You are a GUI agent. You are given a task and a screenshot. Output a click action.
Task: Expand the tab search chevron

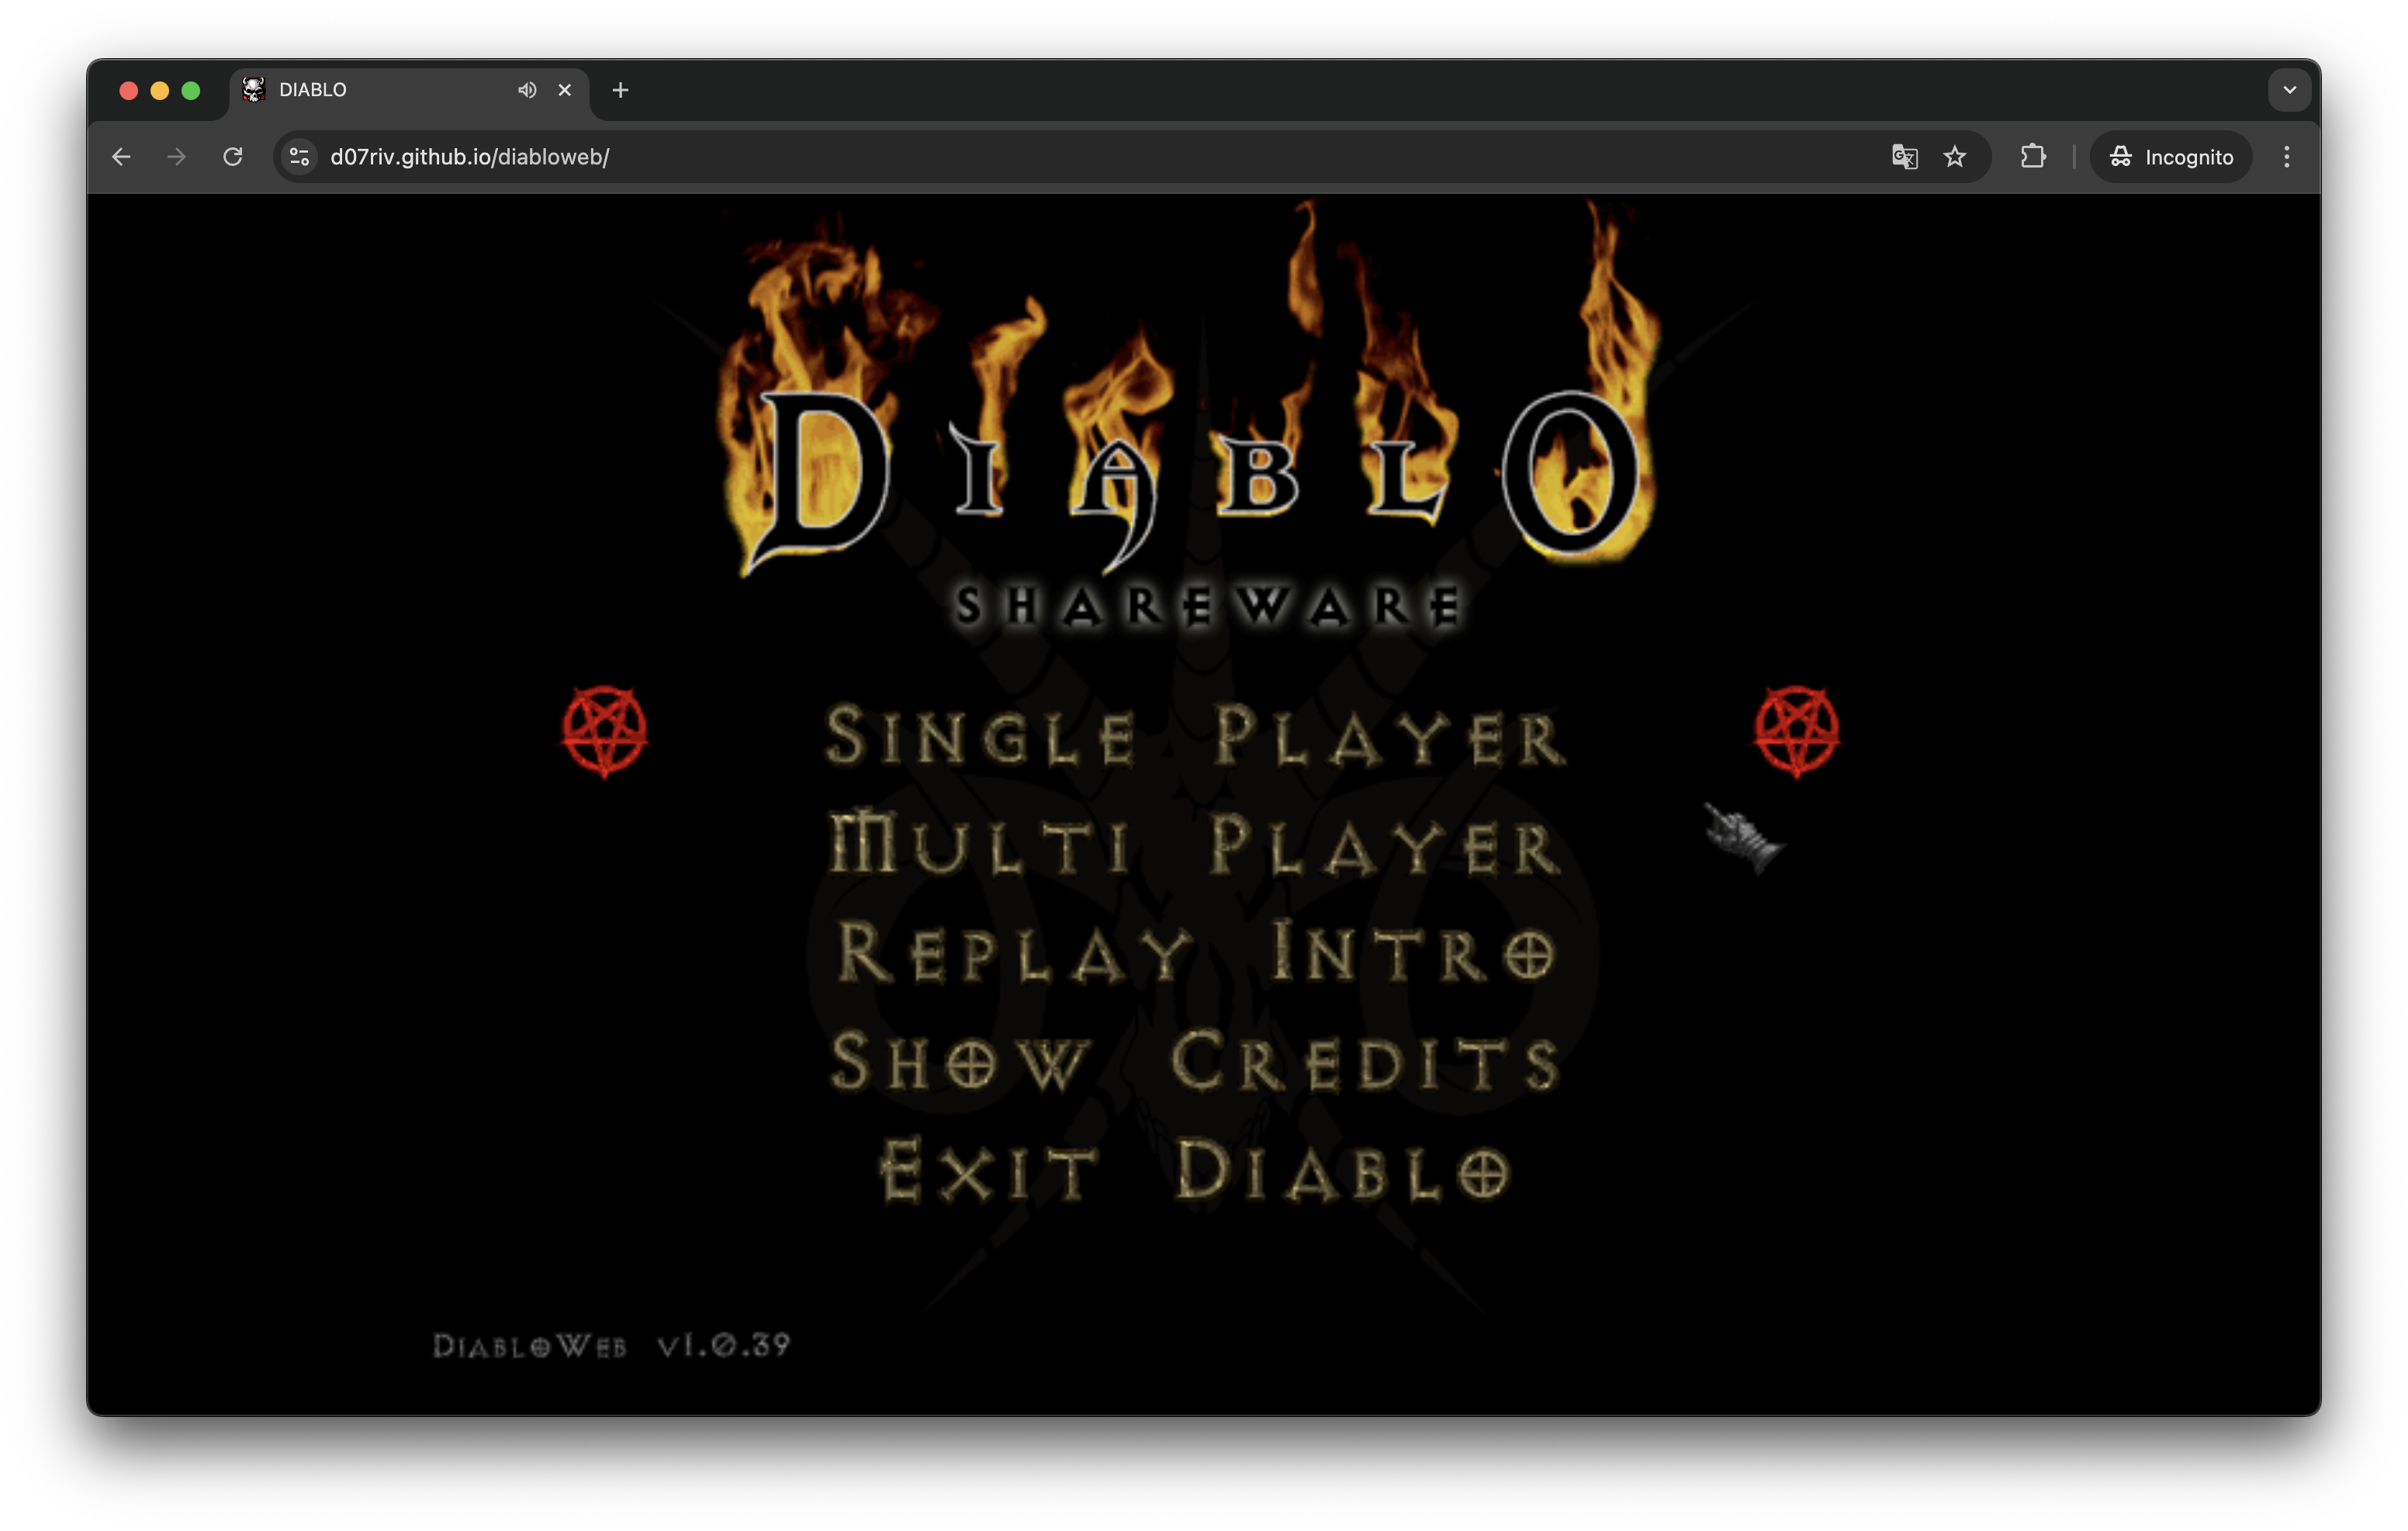(2289, 90)
